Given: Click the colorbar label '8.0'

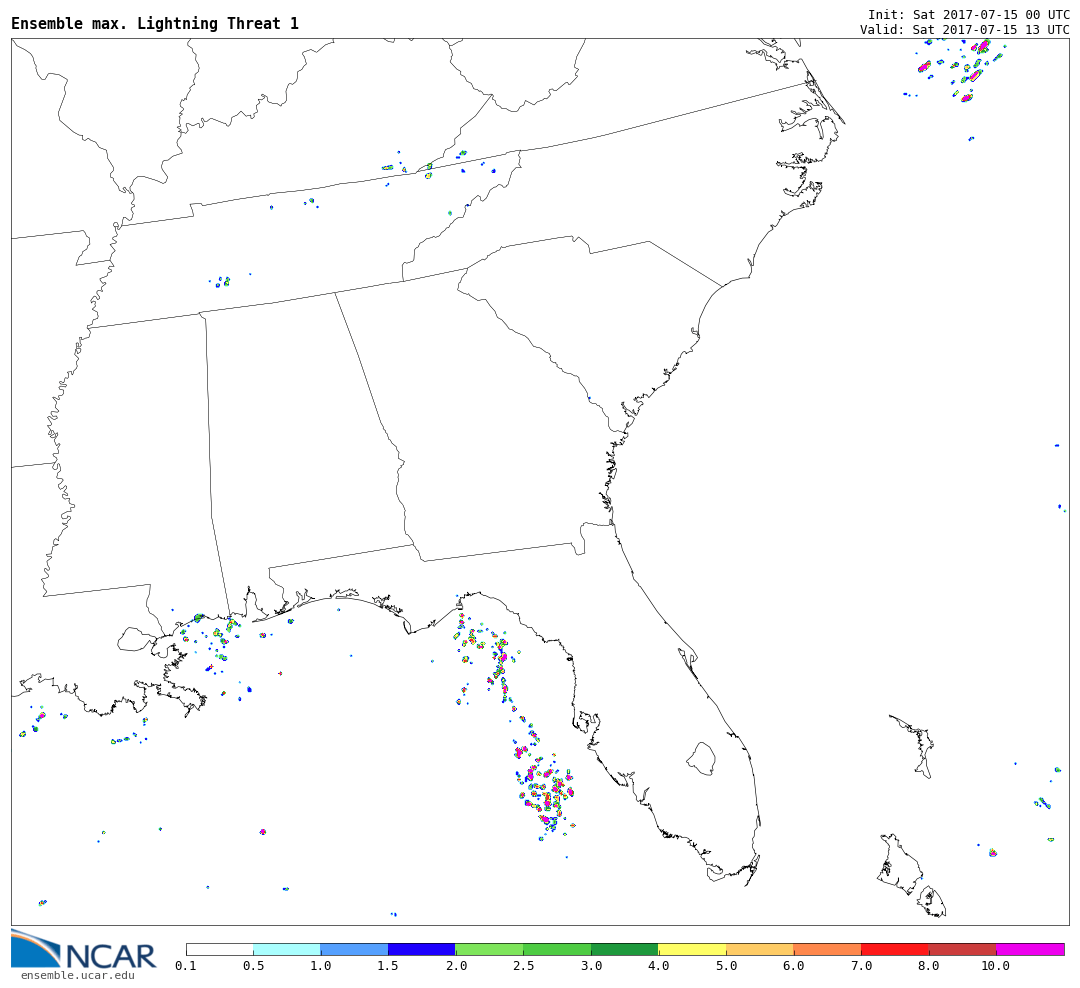Looking at the screenshot, I should point(928,966).
